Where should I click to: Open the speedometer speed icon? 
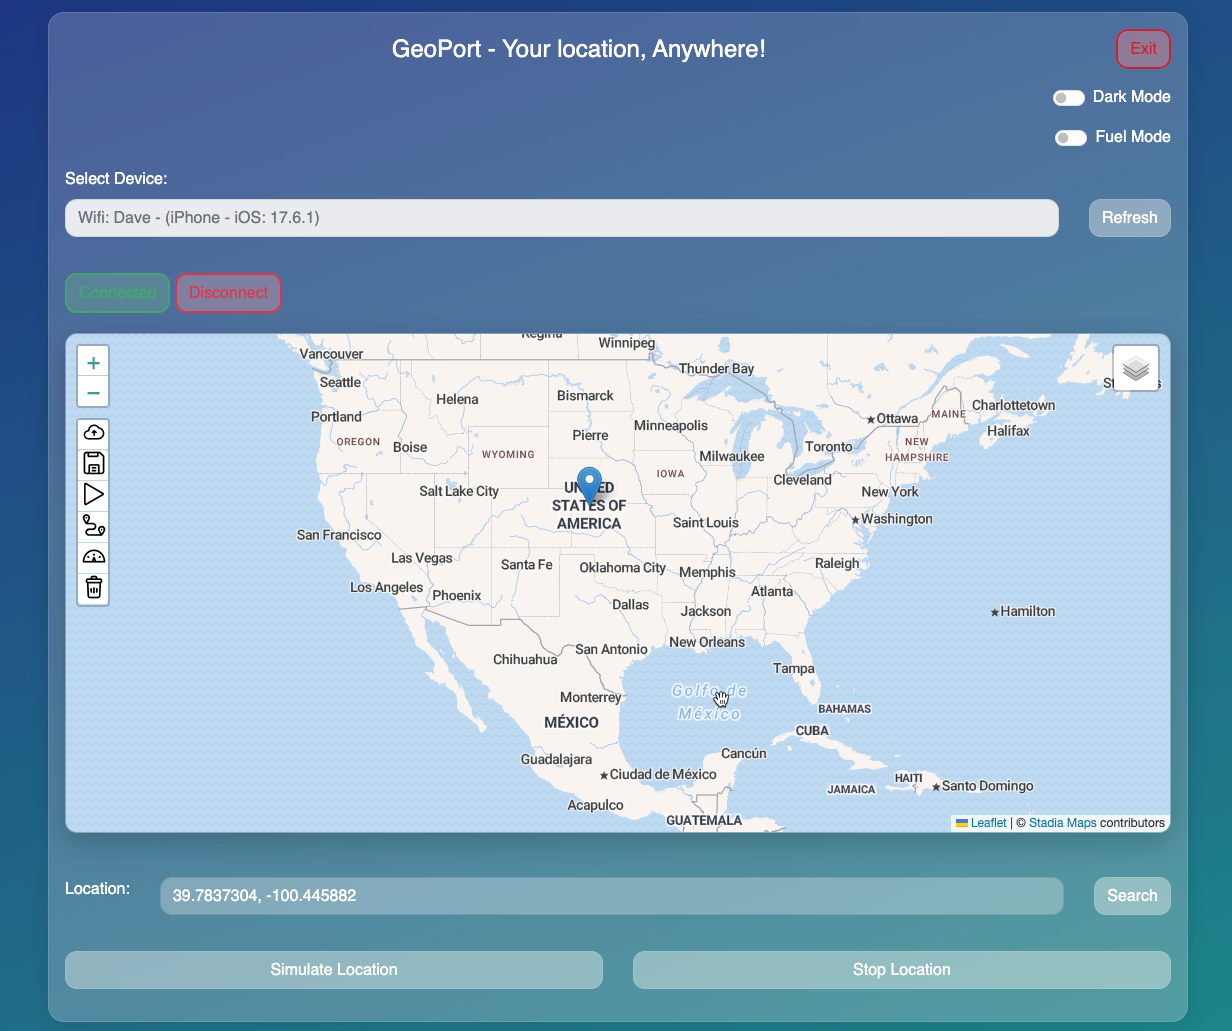(x=94, y=556)
